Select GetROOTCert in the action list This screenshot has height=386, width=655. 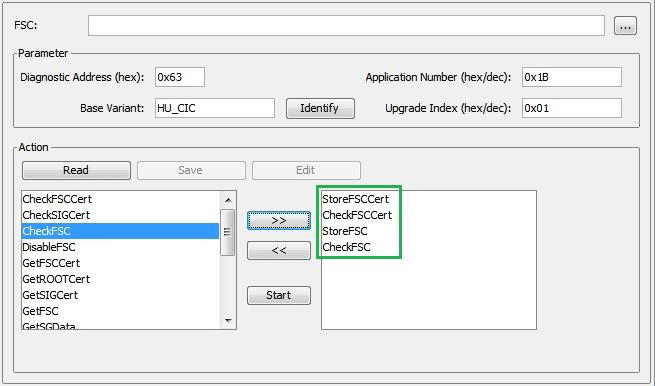120,279
